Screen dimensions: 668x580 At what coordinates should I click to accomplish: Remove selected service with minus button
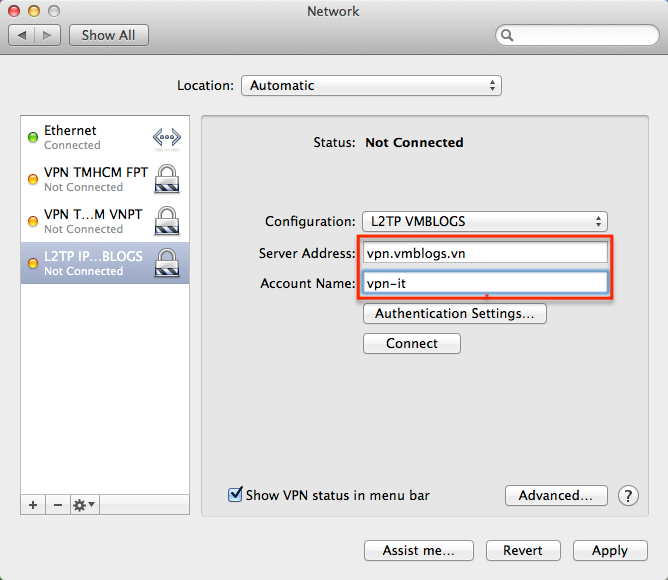pyautogui.click(x=57, y=505)
